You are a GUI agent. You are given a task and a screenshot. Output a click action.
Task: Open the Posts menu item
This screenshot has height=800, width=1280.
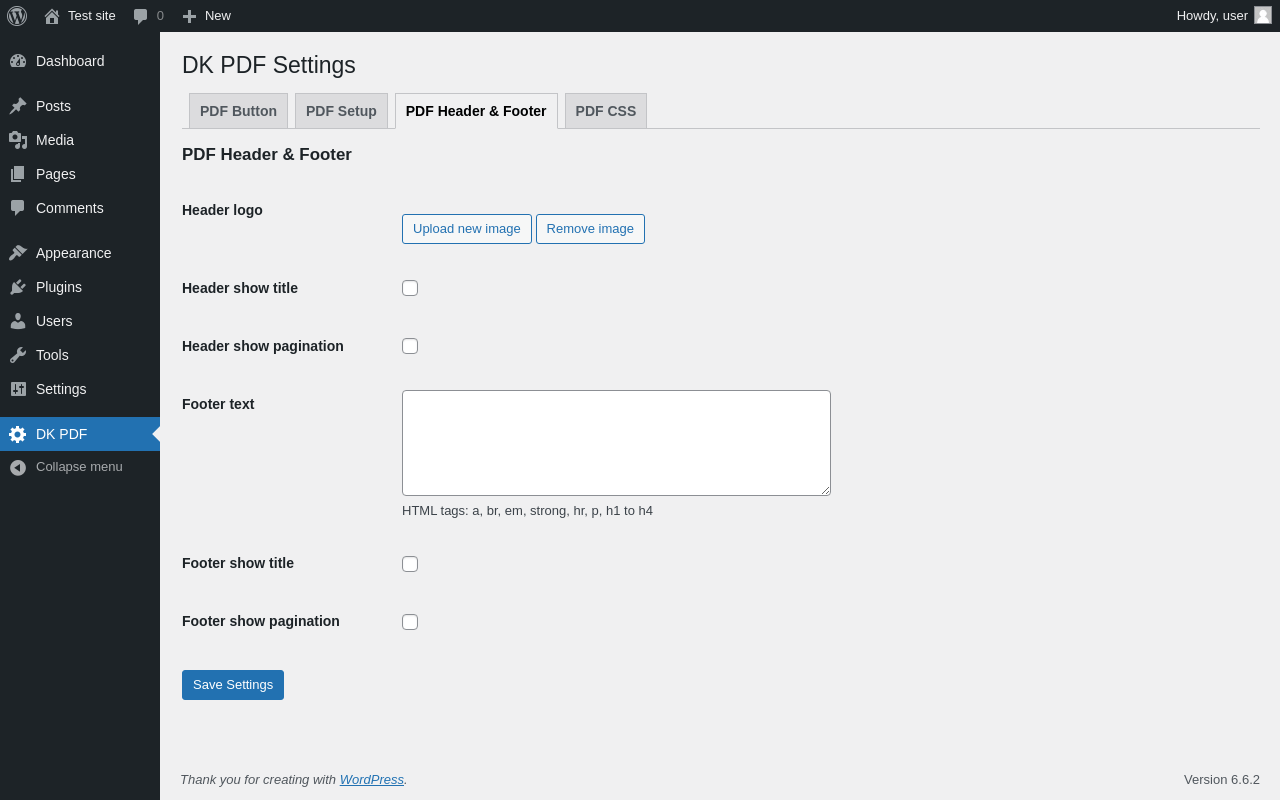tap(80, 106)
